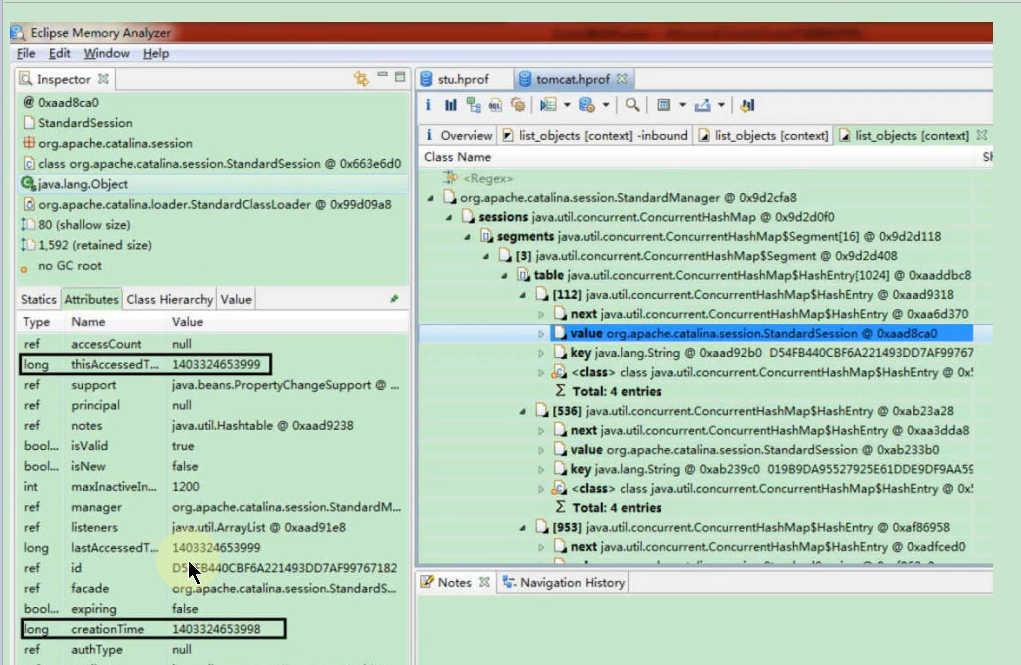The width and height of the screenshot is (1021, 665).
Task: Expand the Query Browser dropdown arrow
Action: [x=606, y=105]
